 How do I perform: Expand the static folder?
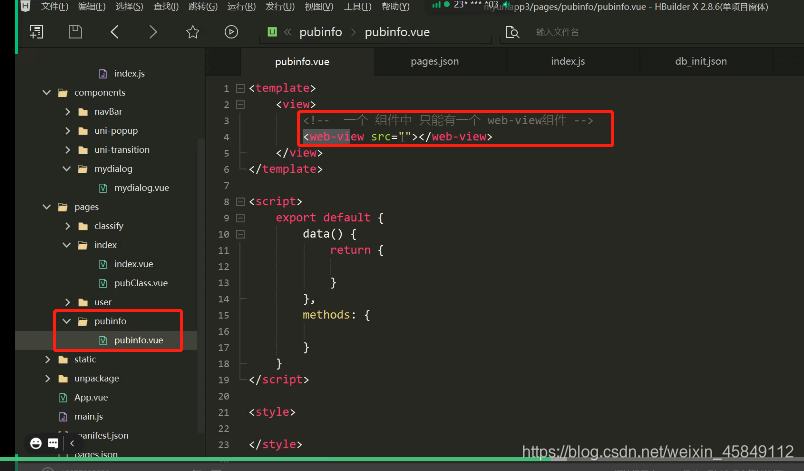(47, 360)
